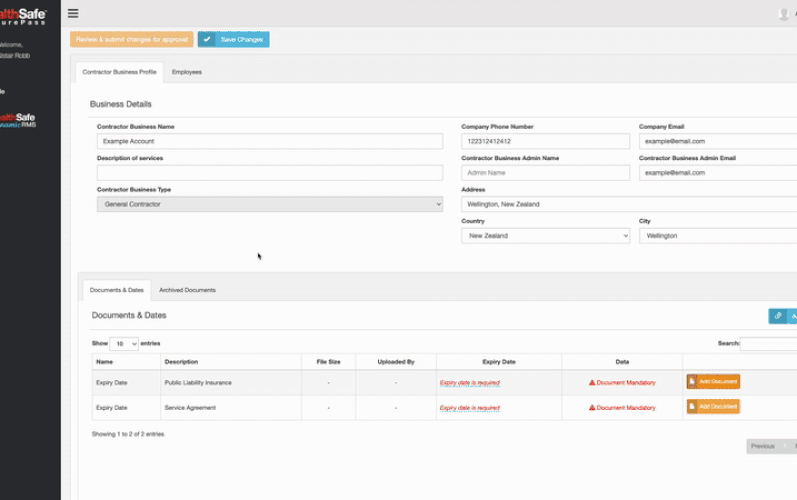Viewport: 797px width, 500px height.
Task: Click the Description of services field
Action: (x=269, y=173)
